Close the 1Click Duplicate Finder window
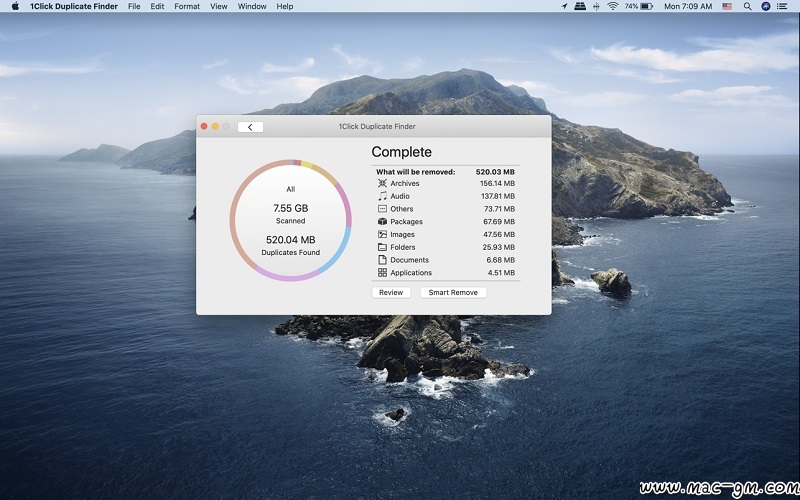Viewport: 800px width, 500px height. click(204, 127)
